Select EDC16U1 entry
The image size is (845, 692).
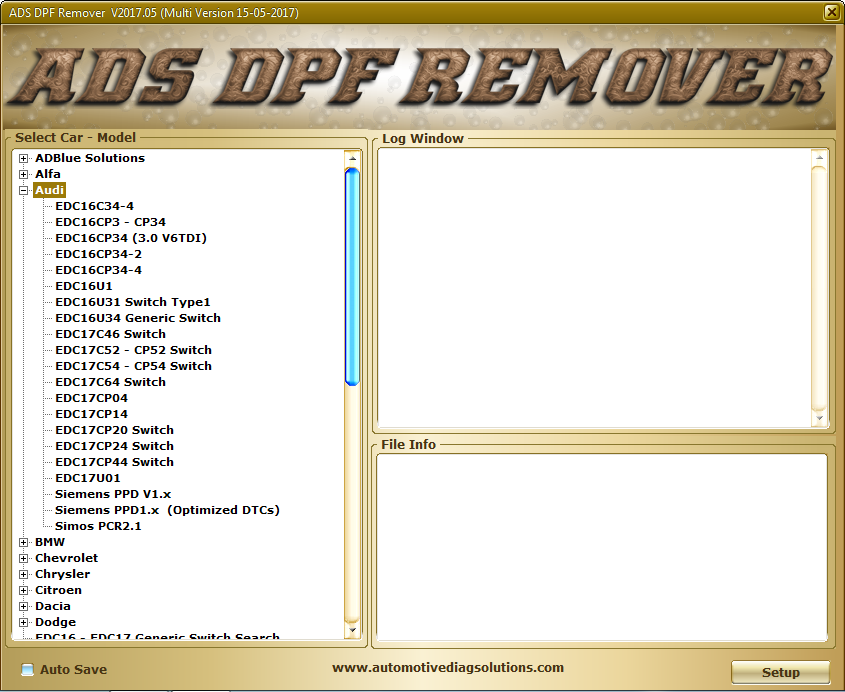click(x=84, y=286)
